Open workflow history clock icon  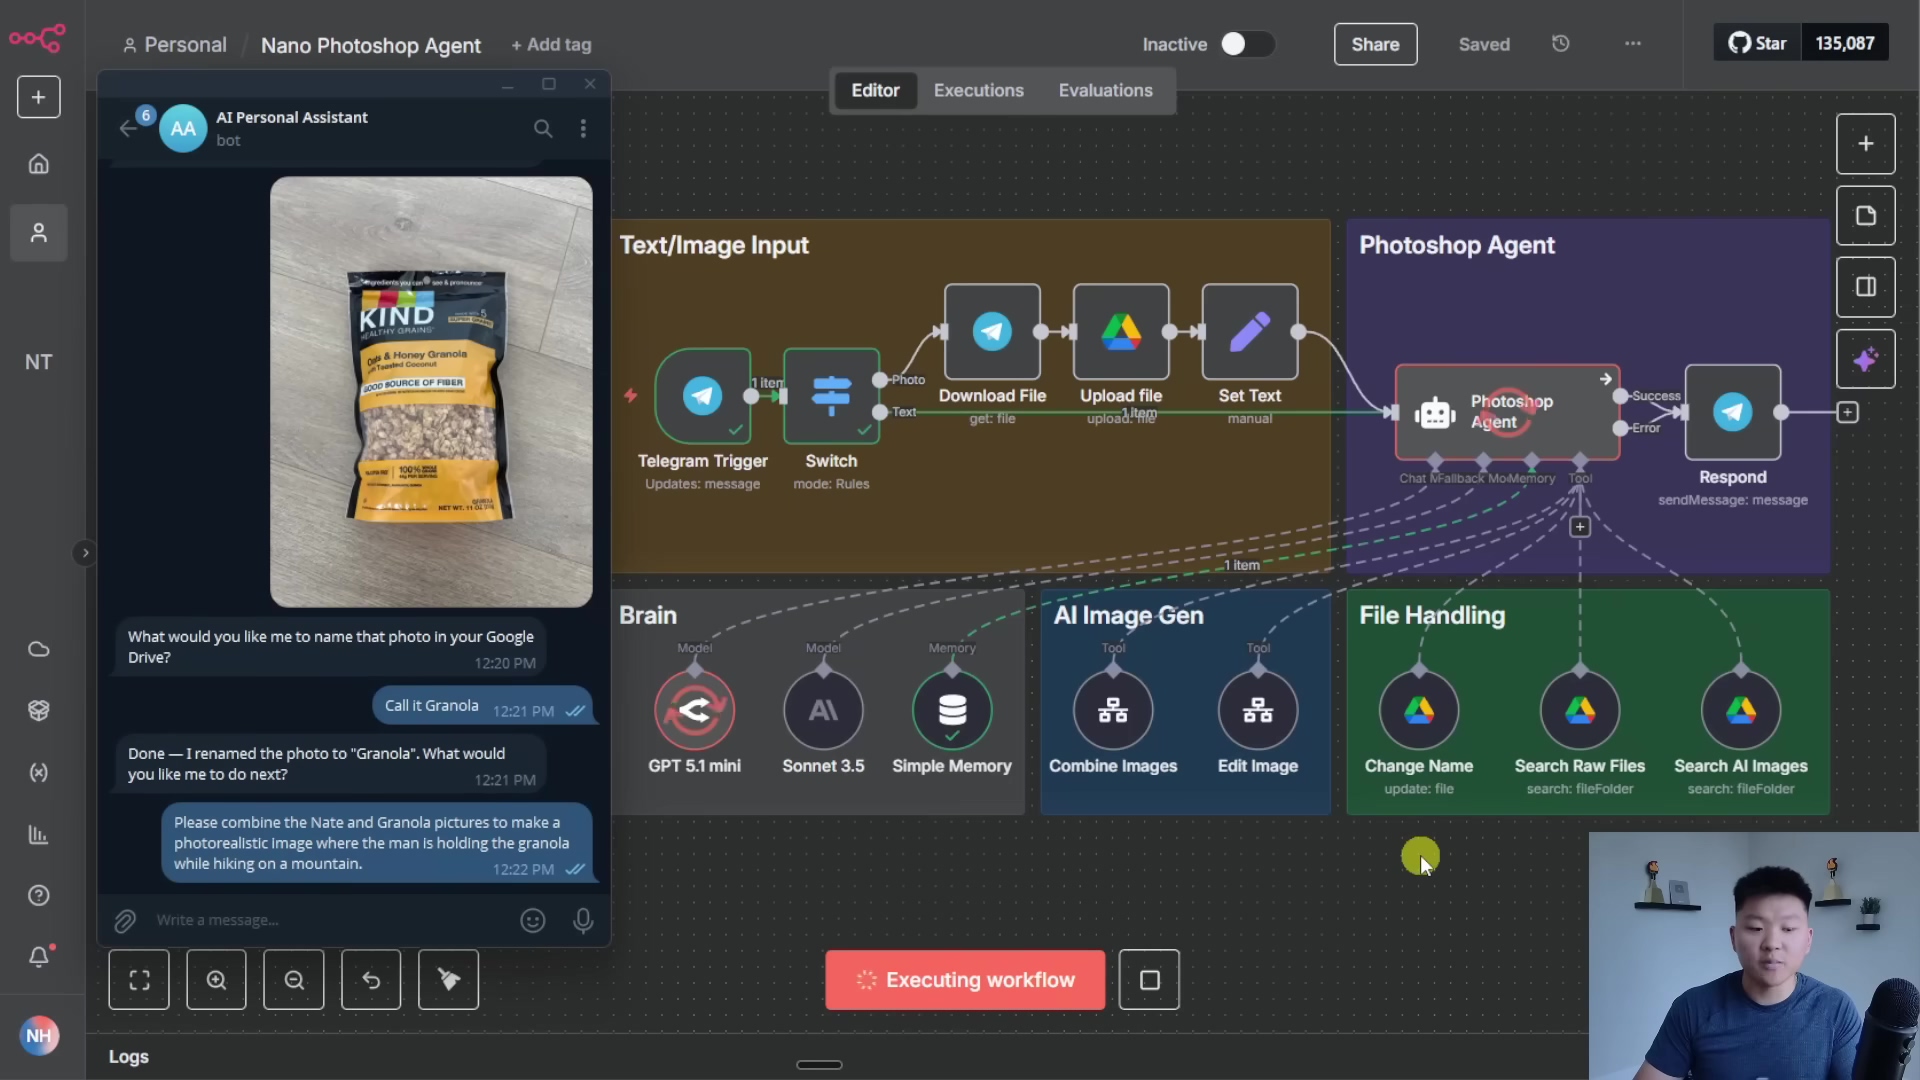pyautogui.click(x=1560, y=43)
